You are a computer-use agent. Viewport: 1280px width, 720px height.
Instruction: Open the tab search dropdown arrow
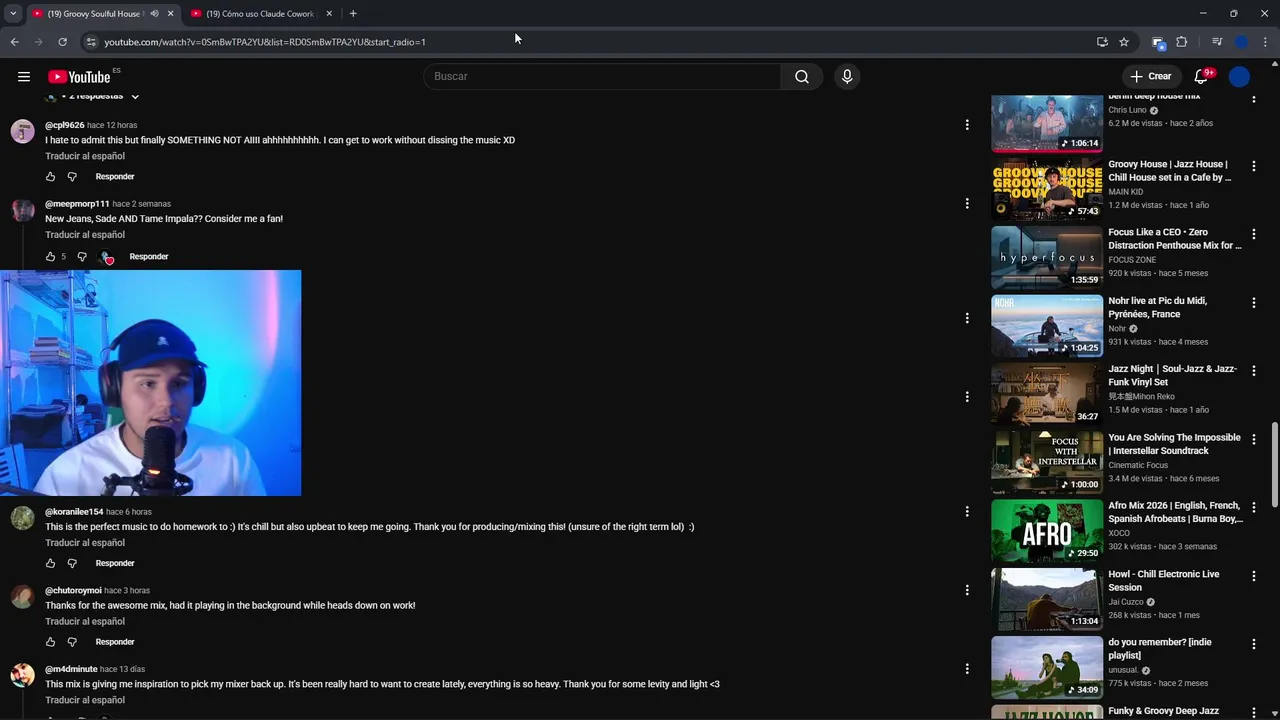pyautogui.click(x=13, y=14)
